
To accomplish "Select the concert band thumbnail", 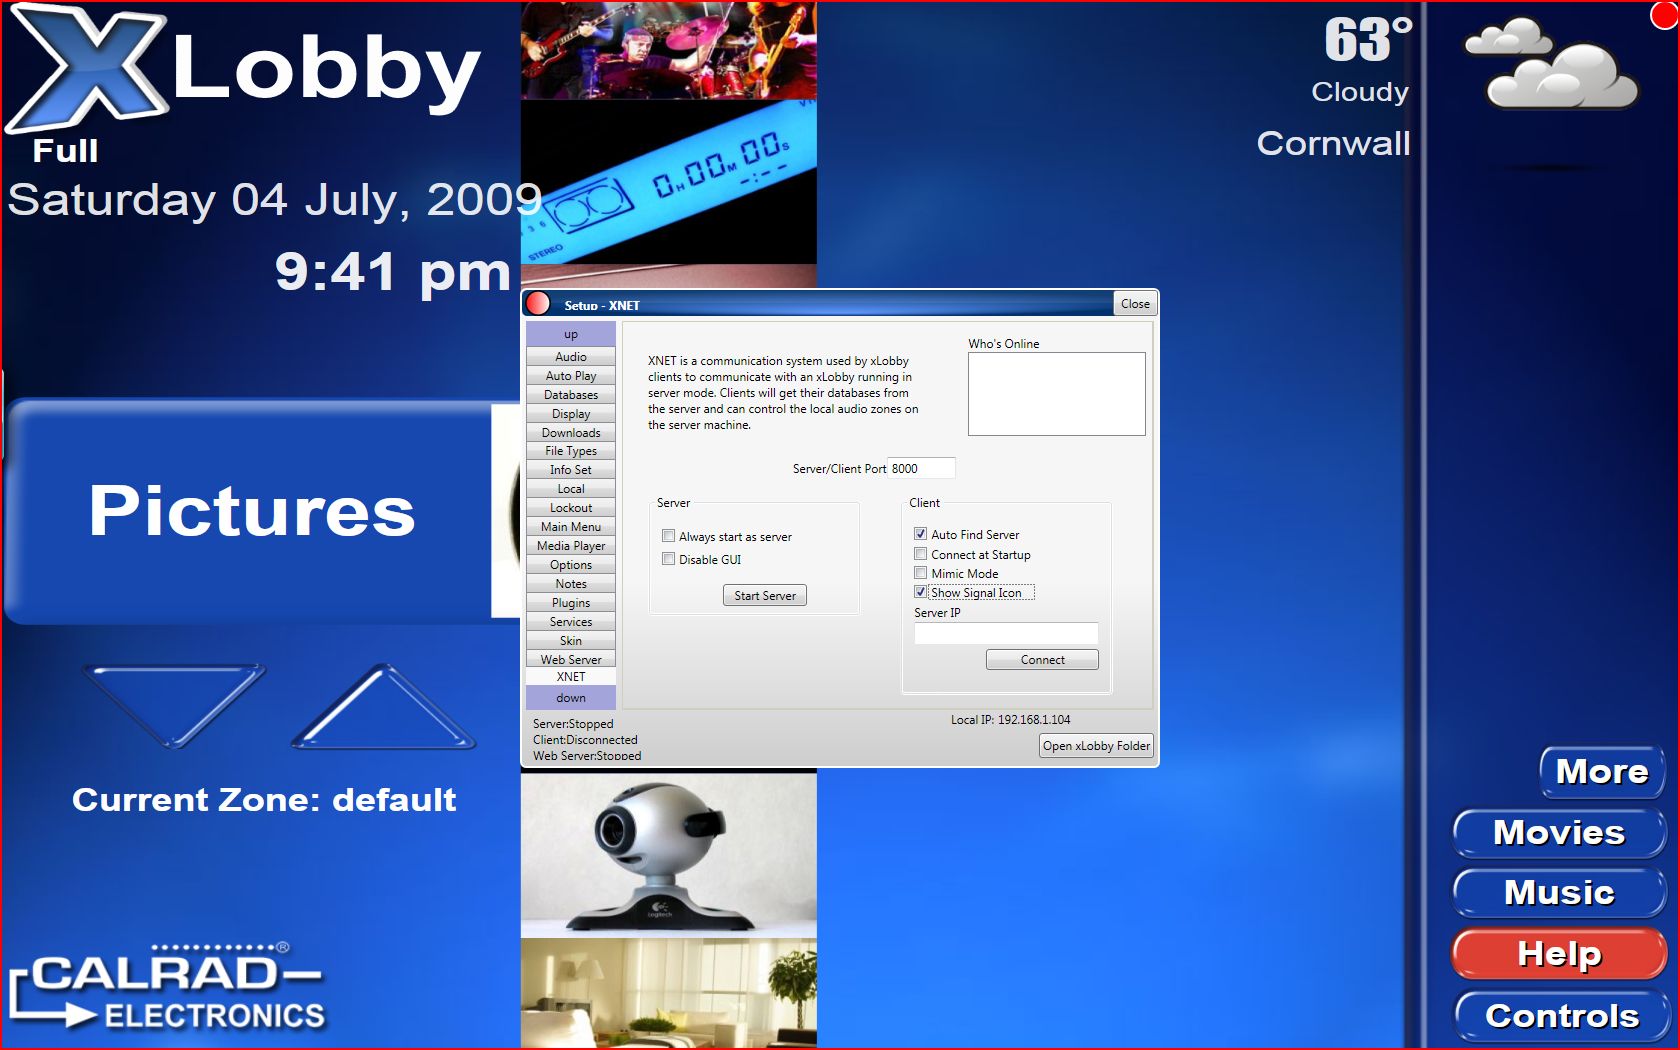I will (669, 50).
